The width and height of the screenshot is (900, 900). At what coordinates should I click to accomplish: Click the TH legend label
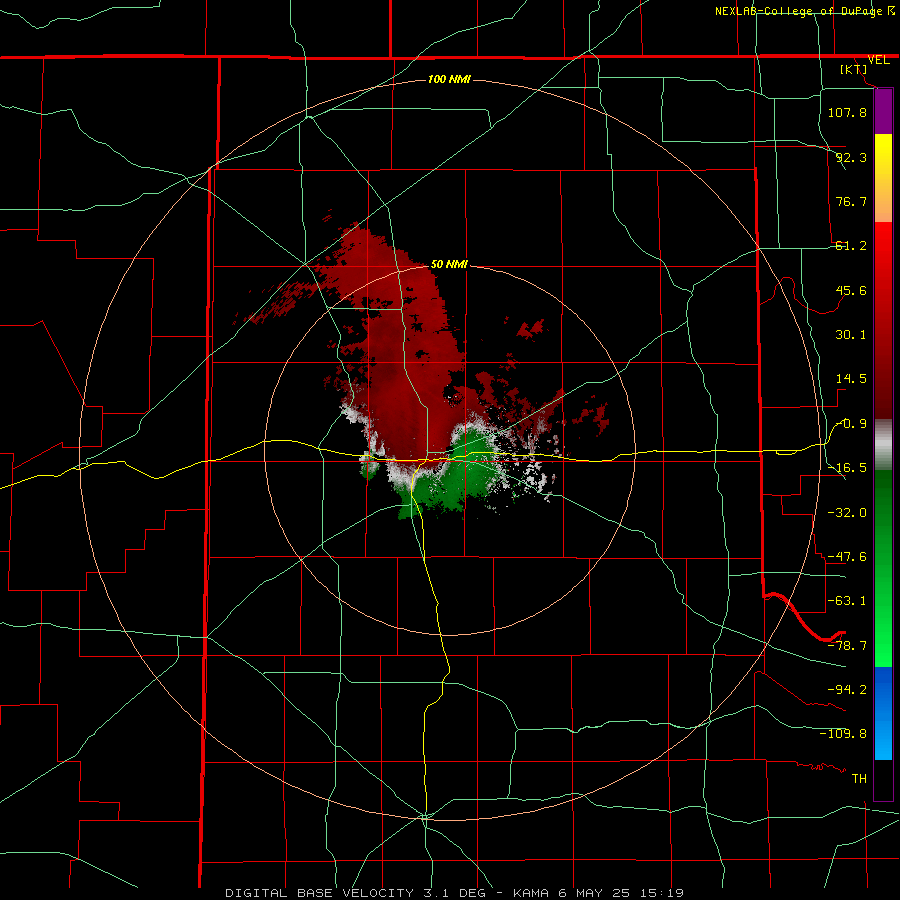(x=859, y=778)
